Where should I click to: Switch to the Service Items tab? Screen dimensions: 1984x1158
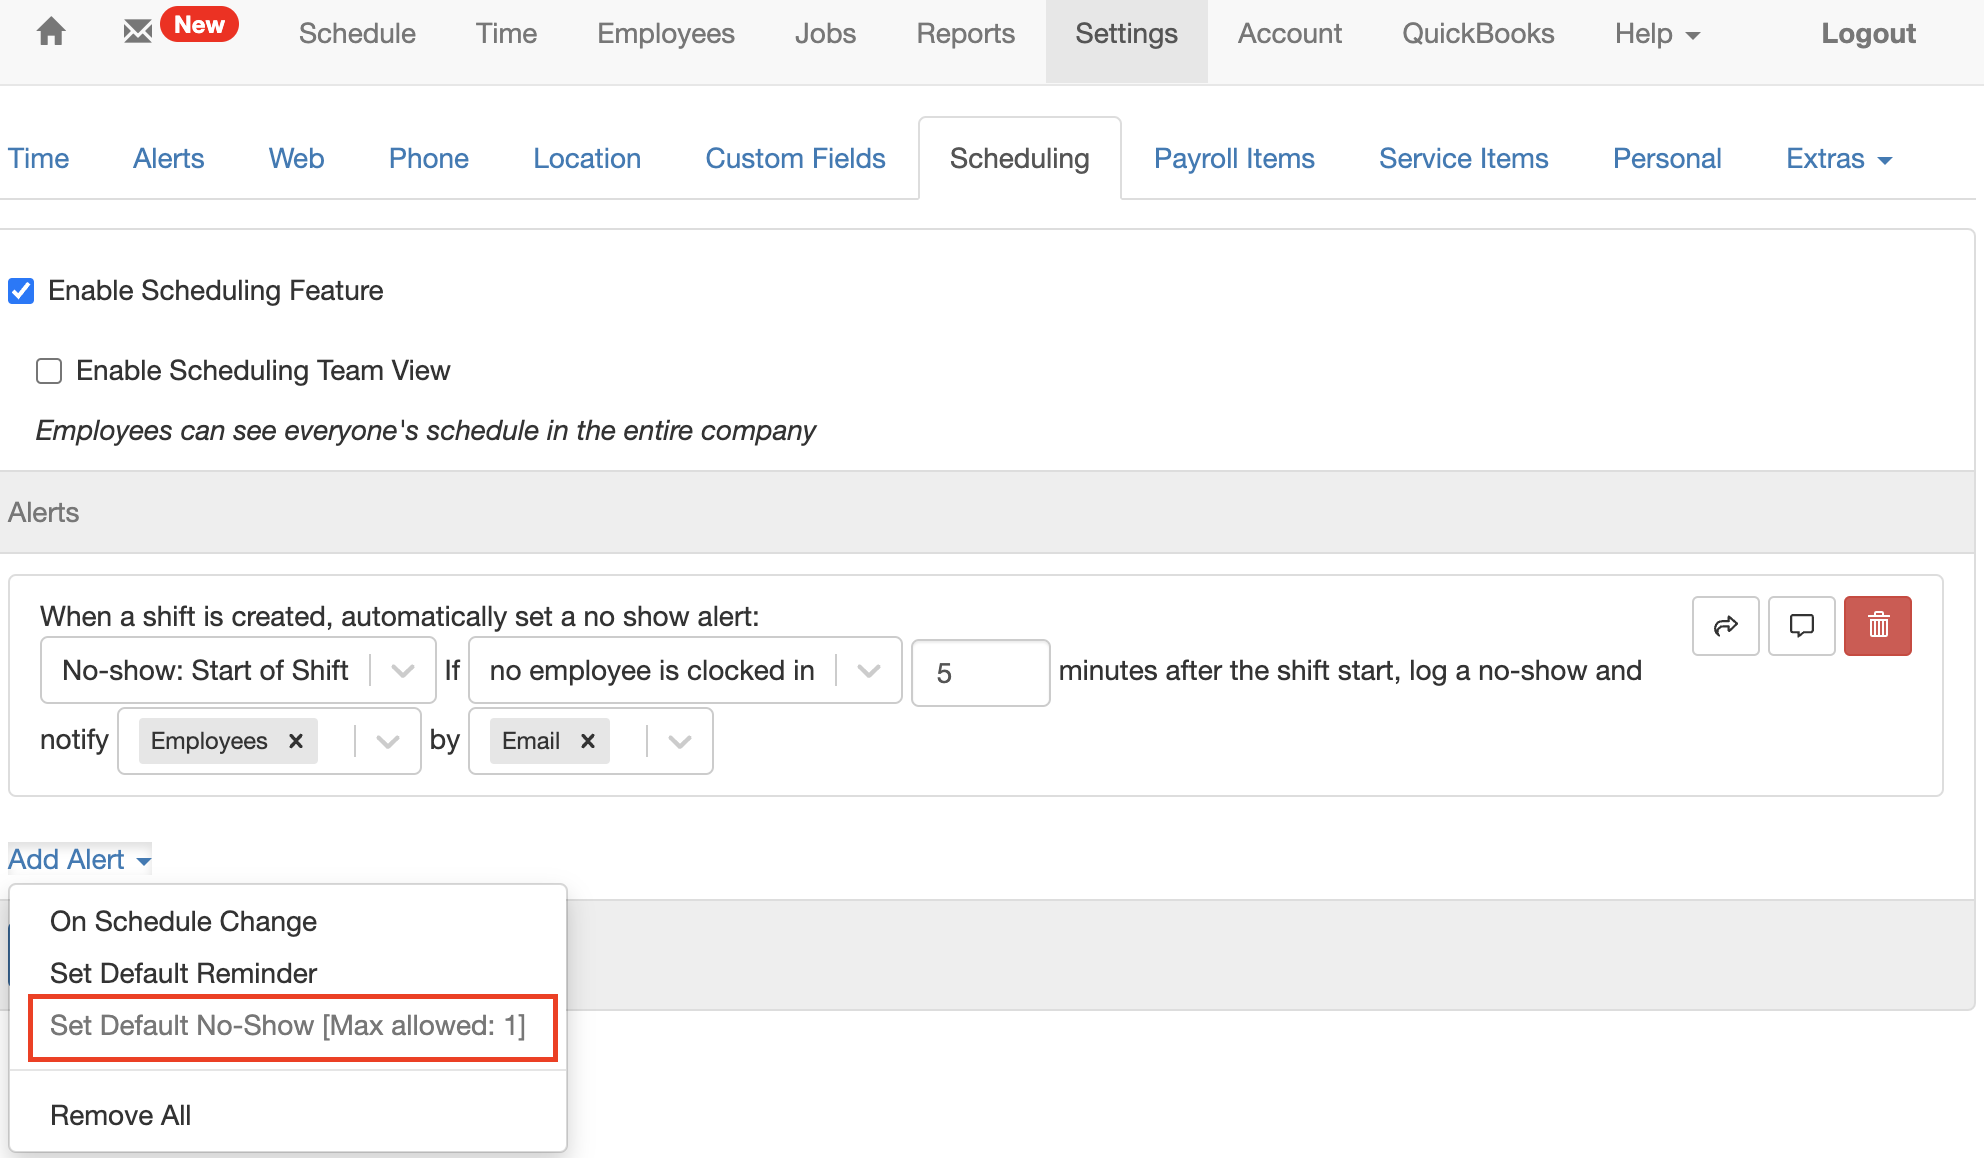coord(1463,159)
